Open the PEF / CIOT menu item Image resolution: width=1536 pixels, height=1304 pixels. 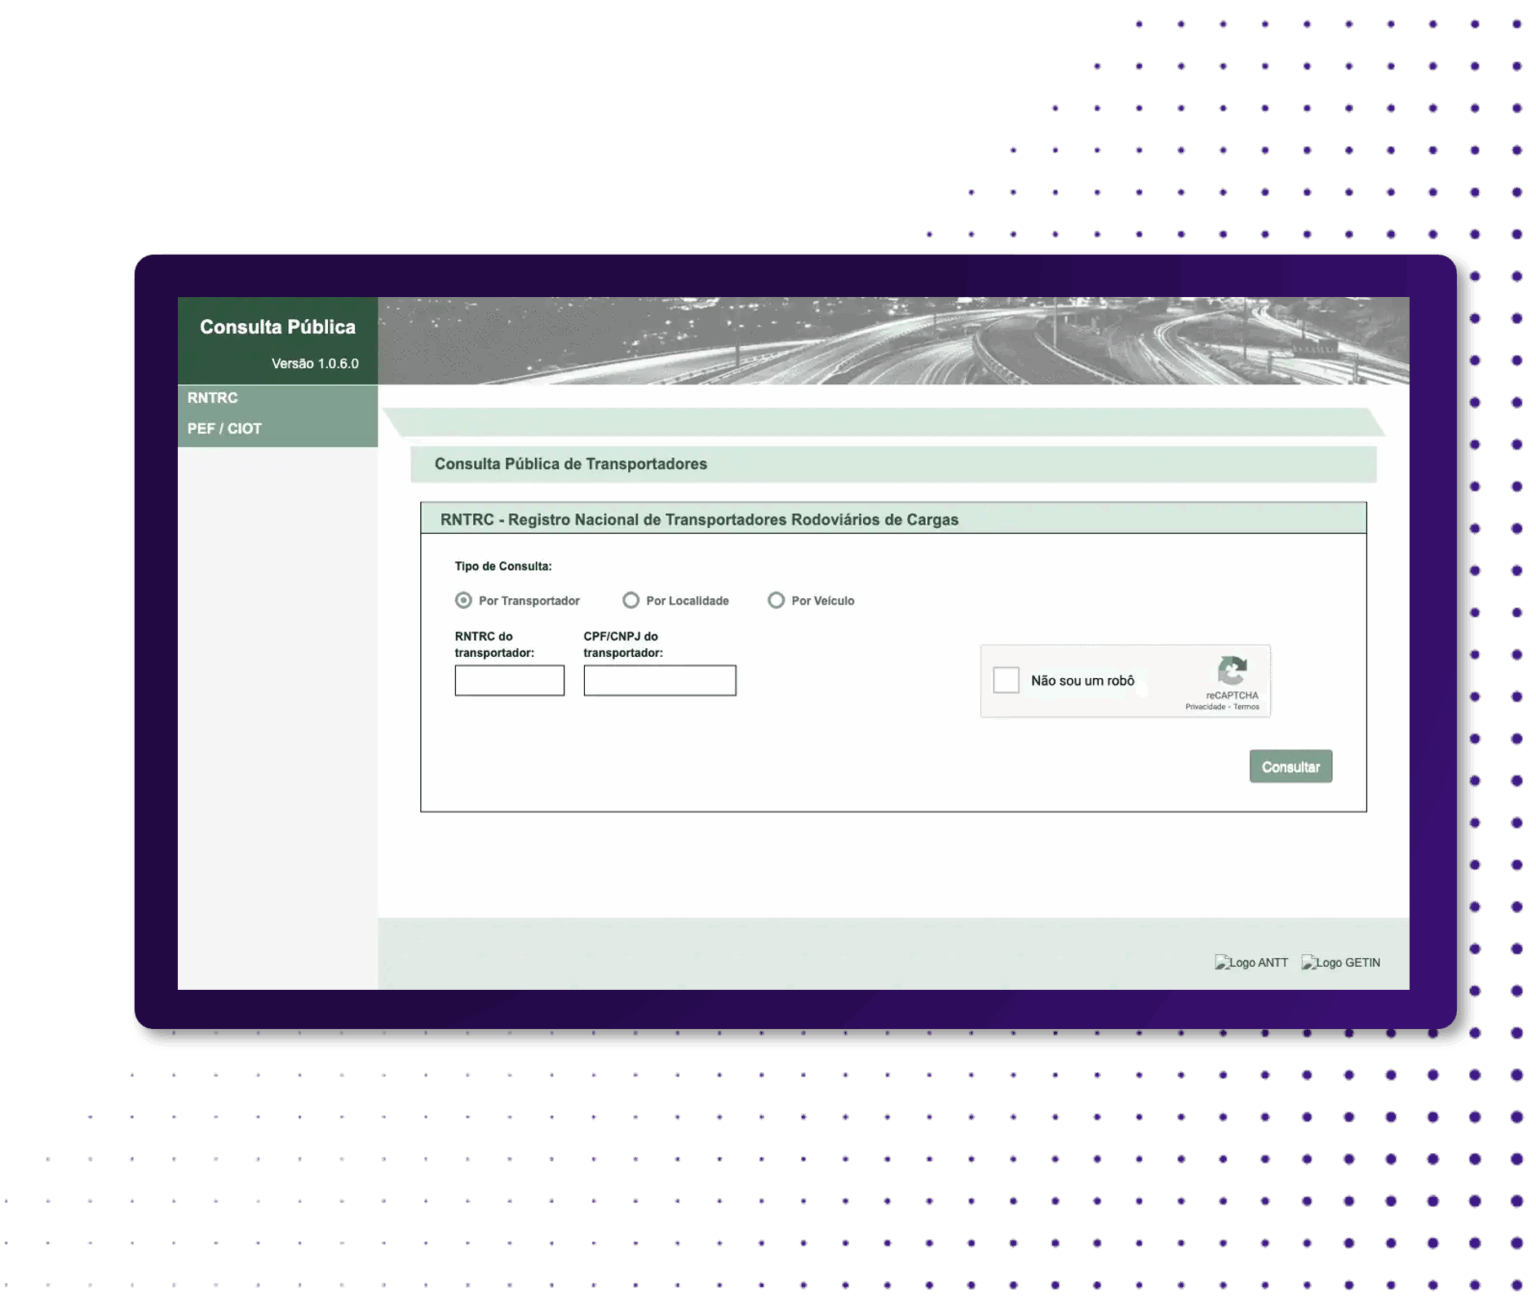[225, 429]
